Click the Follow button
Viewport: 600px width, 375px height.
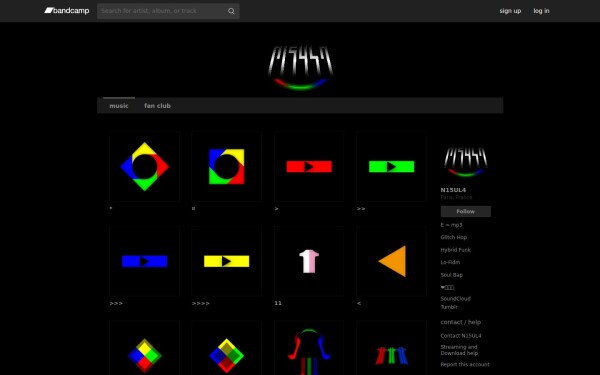pos(466,211)
